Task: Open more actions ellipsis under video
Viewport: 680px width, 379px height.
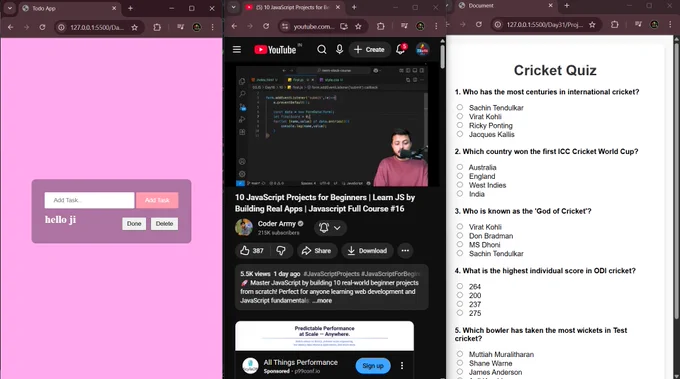Action: point(405,251)
